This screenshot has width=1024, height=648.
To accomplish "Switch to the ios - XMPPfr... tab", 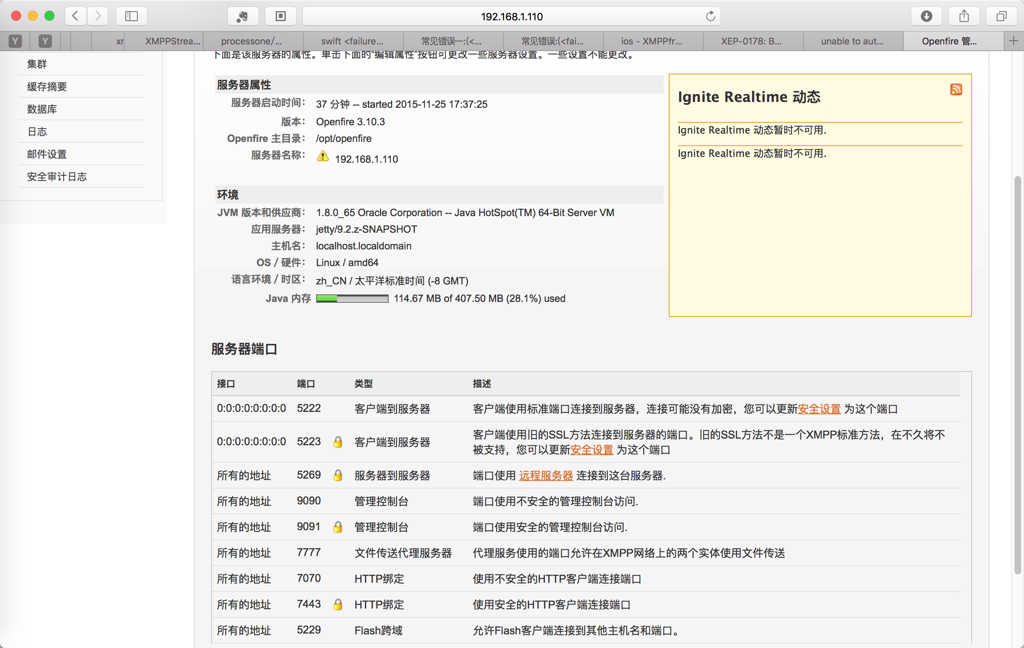I will click(652, 41).
